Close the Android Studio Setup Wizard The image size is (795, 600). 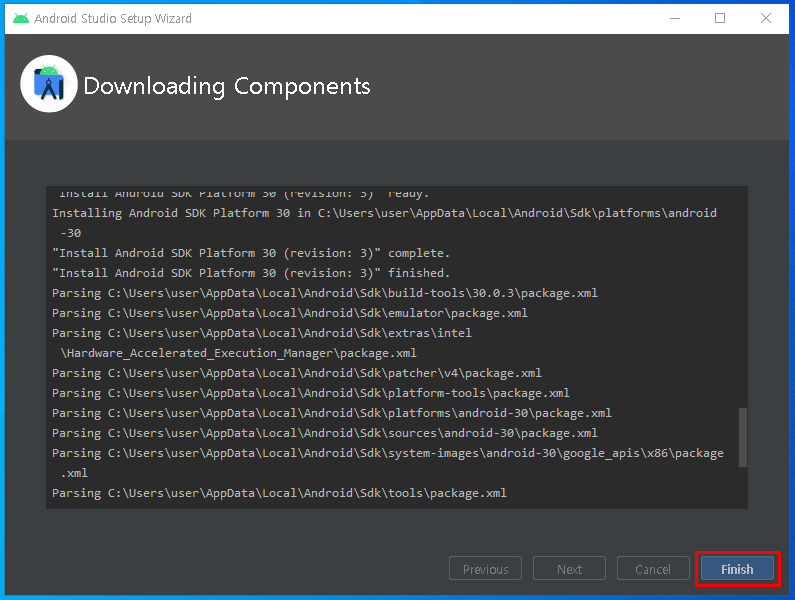point(766,18)
